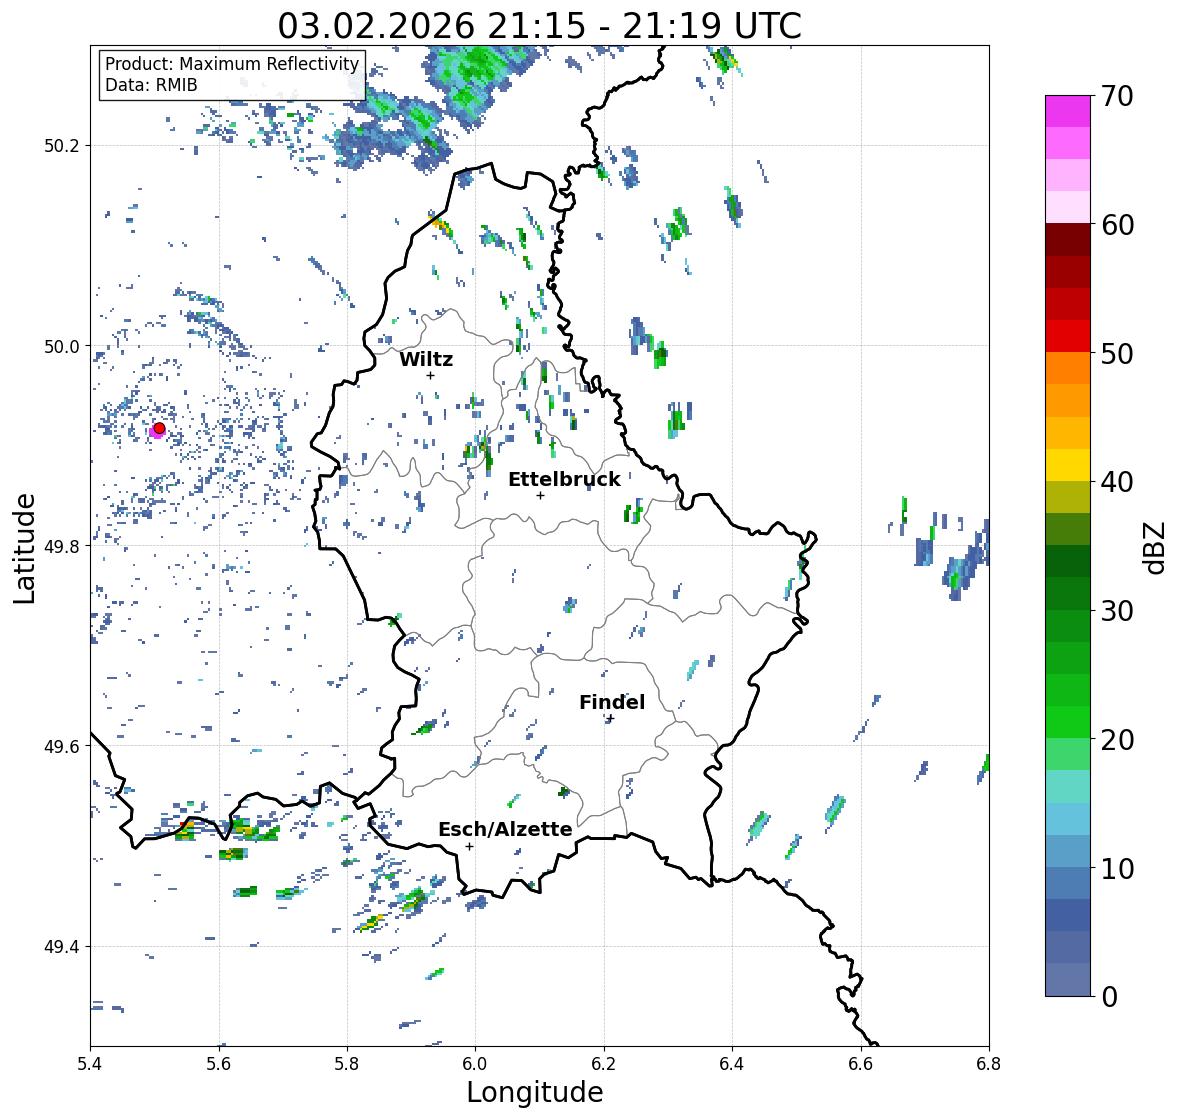Click the longitude tick label 5.4
The height and width of the screenshot is (1117, 1179).
coord(90,1064)
